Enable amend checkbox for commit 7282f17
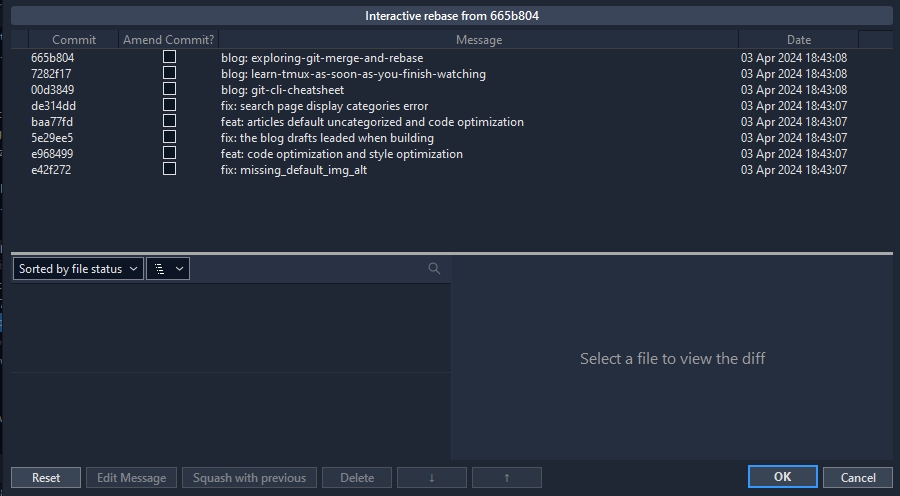 [x=169, y=73]
